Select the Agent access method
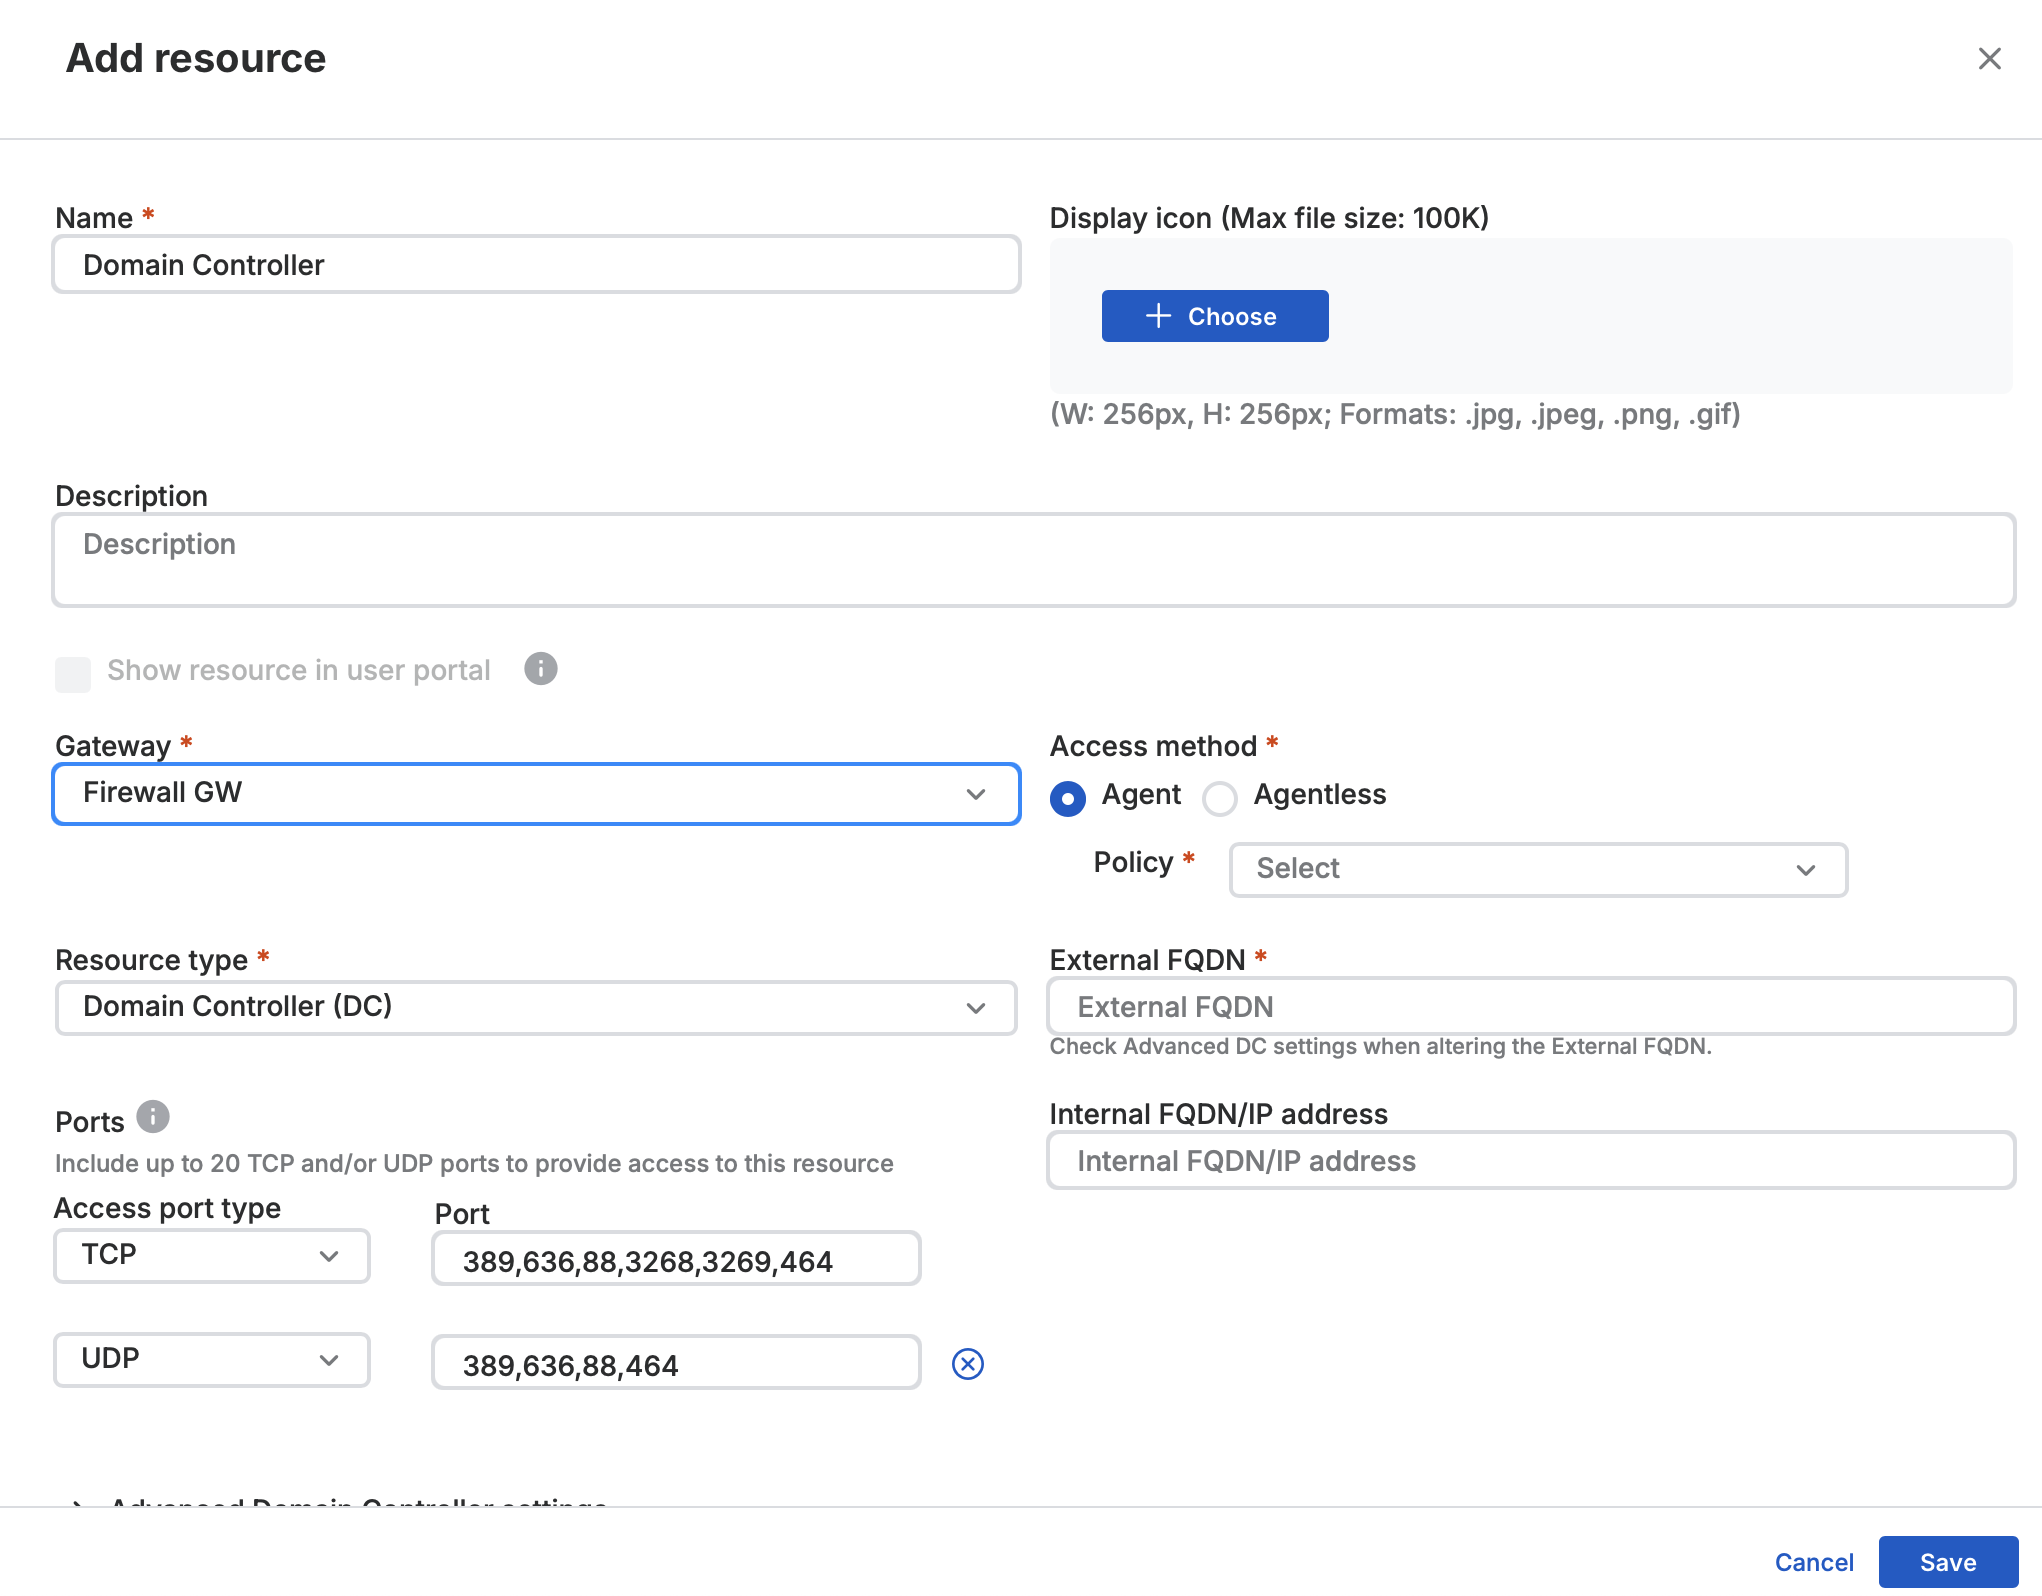 click(1068, 798)
